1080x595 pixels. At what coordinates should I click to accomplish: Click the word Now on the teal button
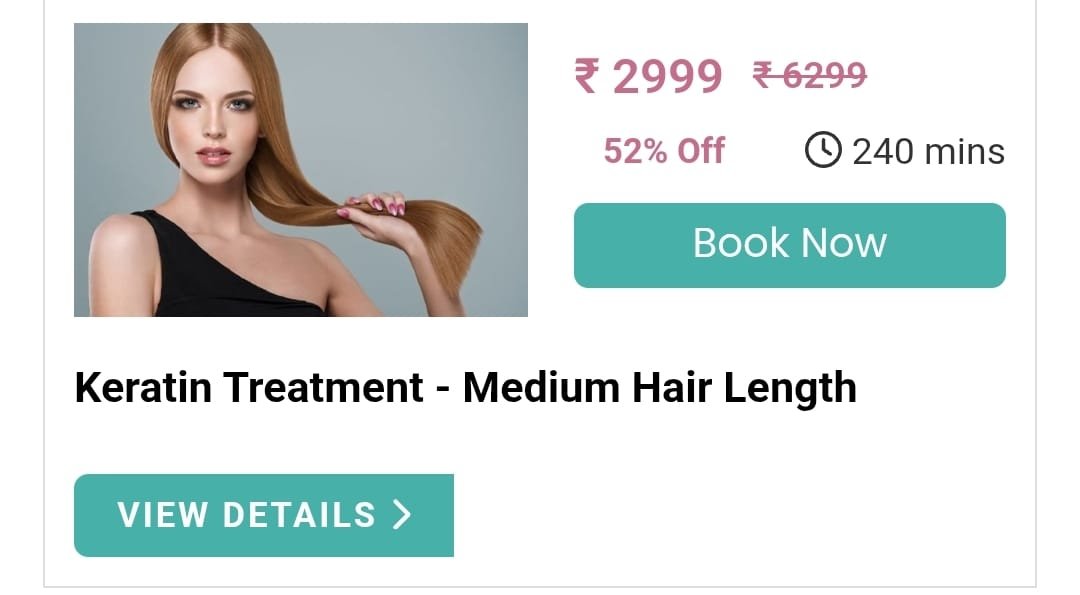(x=843, y=243)
